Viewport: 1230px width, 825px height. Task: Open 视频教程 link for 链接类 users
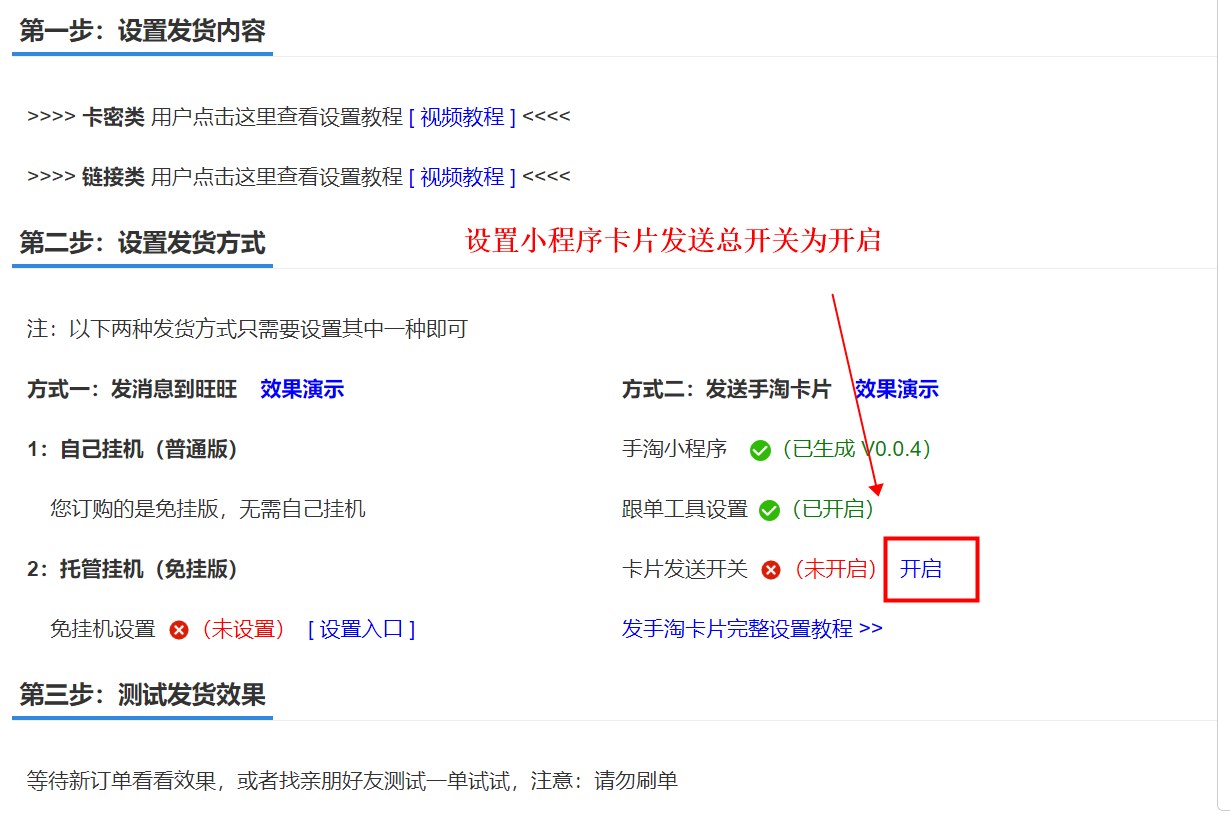tap(462, 177)
